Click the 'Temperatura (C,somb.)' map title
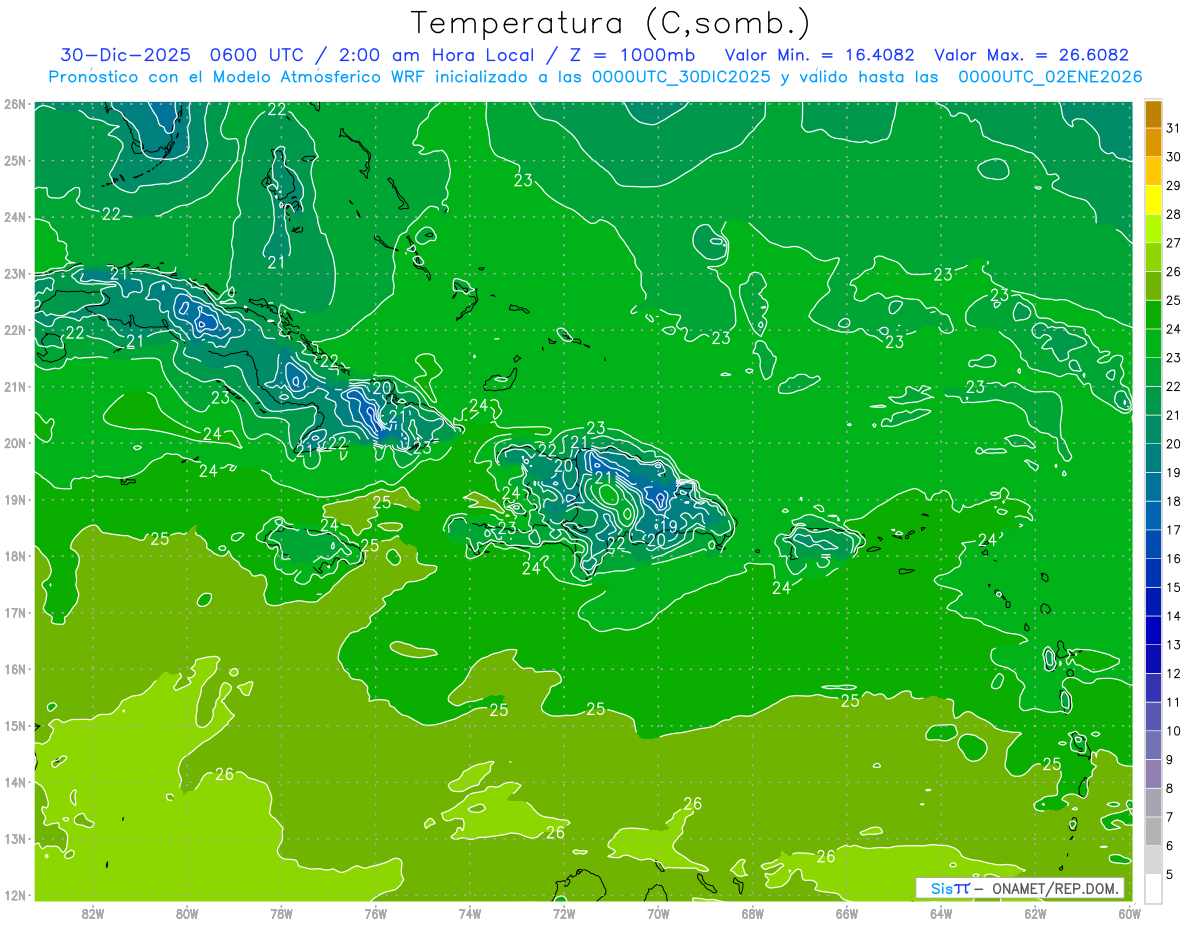This screenshot has height=927, width=1200. (x=611, y=23)
